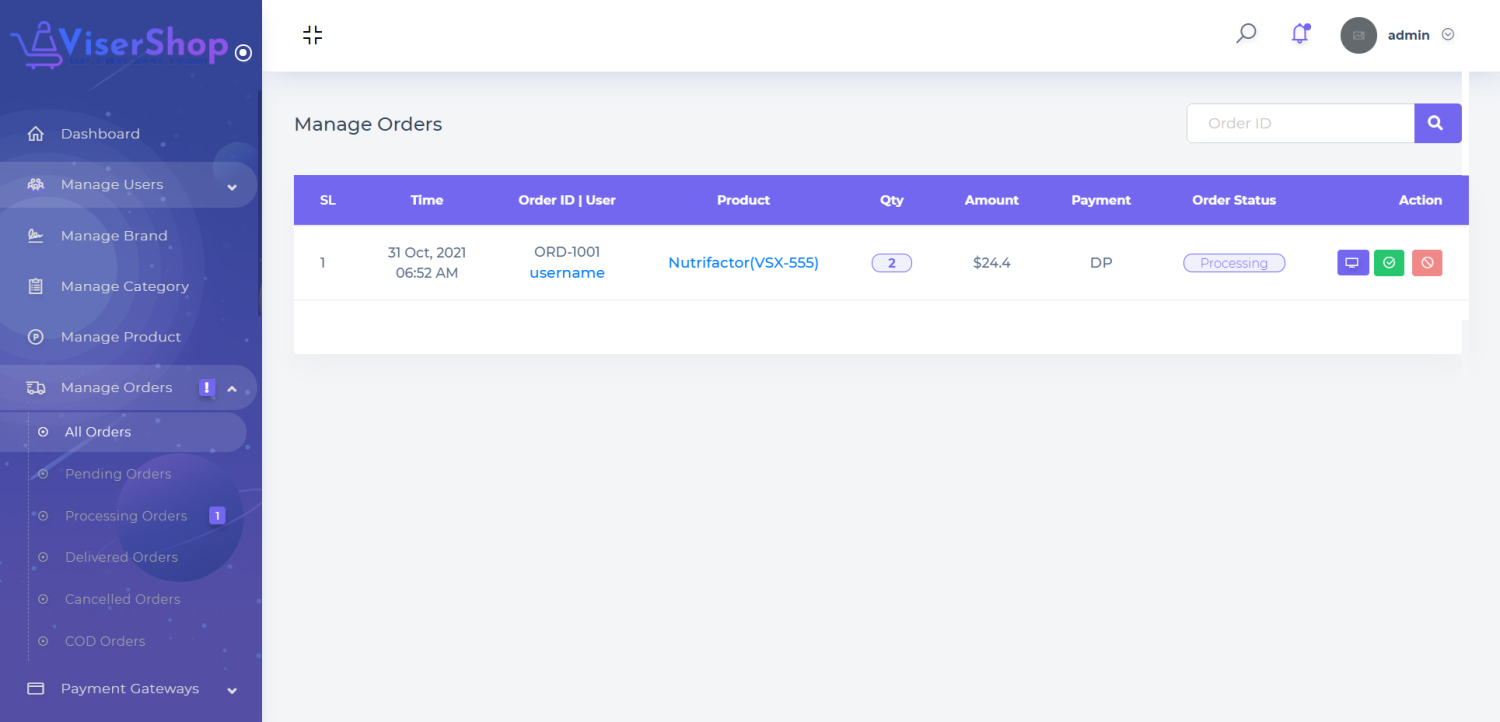Click the purple order details monitor icon
Screen dimensions: 1500x722
pyautogui.click(x=1352, y=263)
